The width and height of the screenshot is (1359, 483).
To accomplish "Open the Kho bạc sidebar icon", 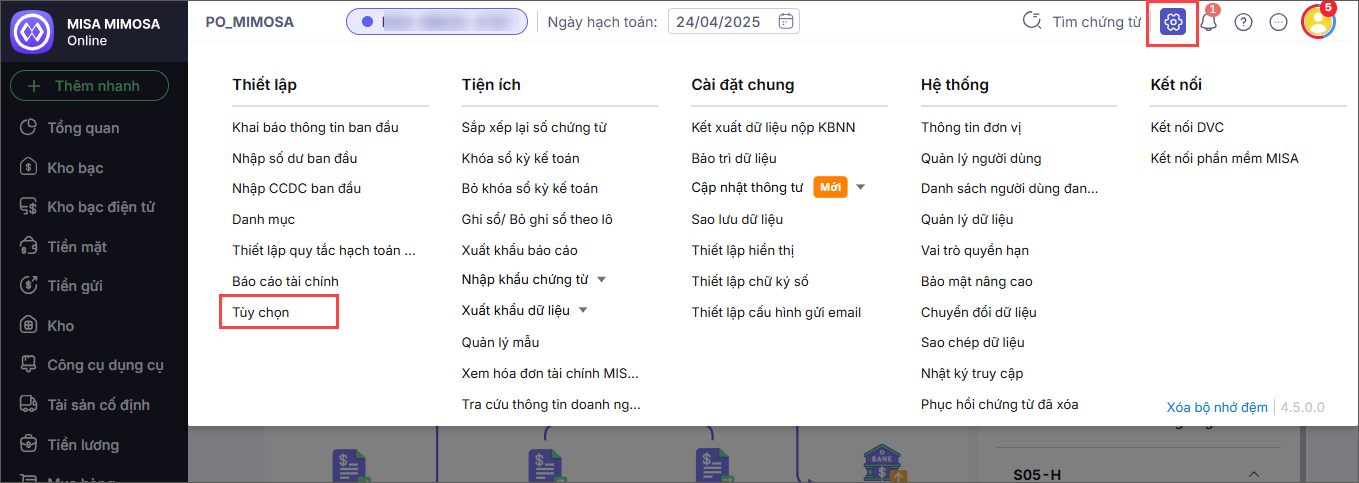I will coord(28,167).
